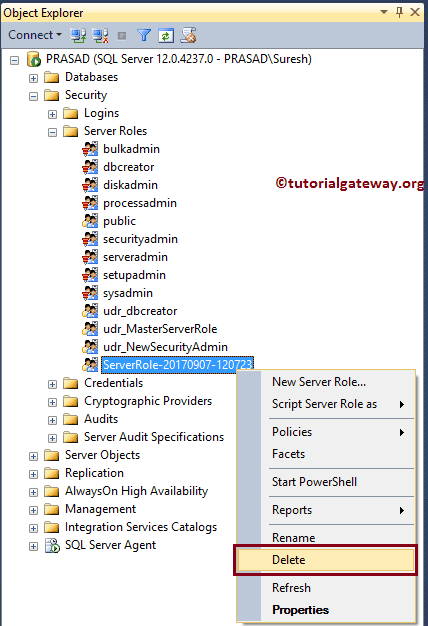Open Object Explorer window position dropdown arrow
Viewport: 428px width, 626px height.
tap(384, 12)
